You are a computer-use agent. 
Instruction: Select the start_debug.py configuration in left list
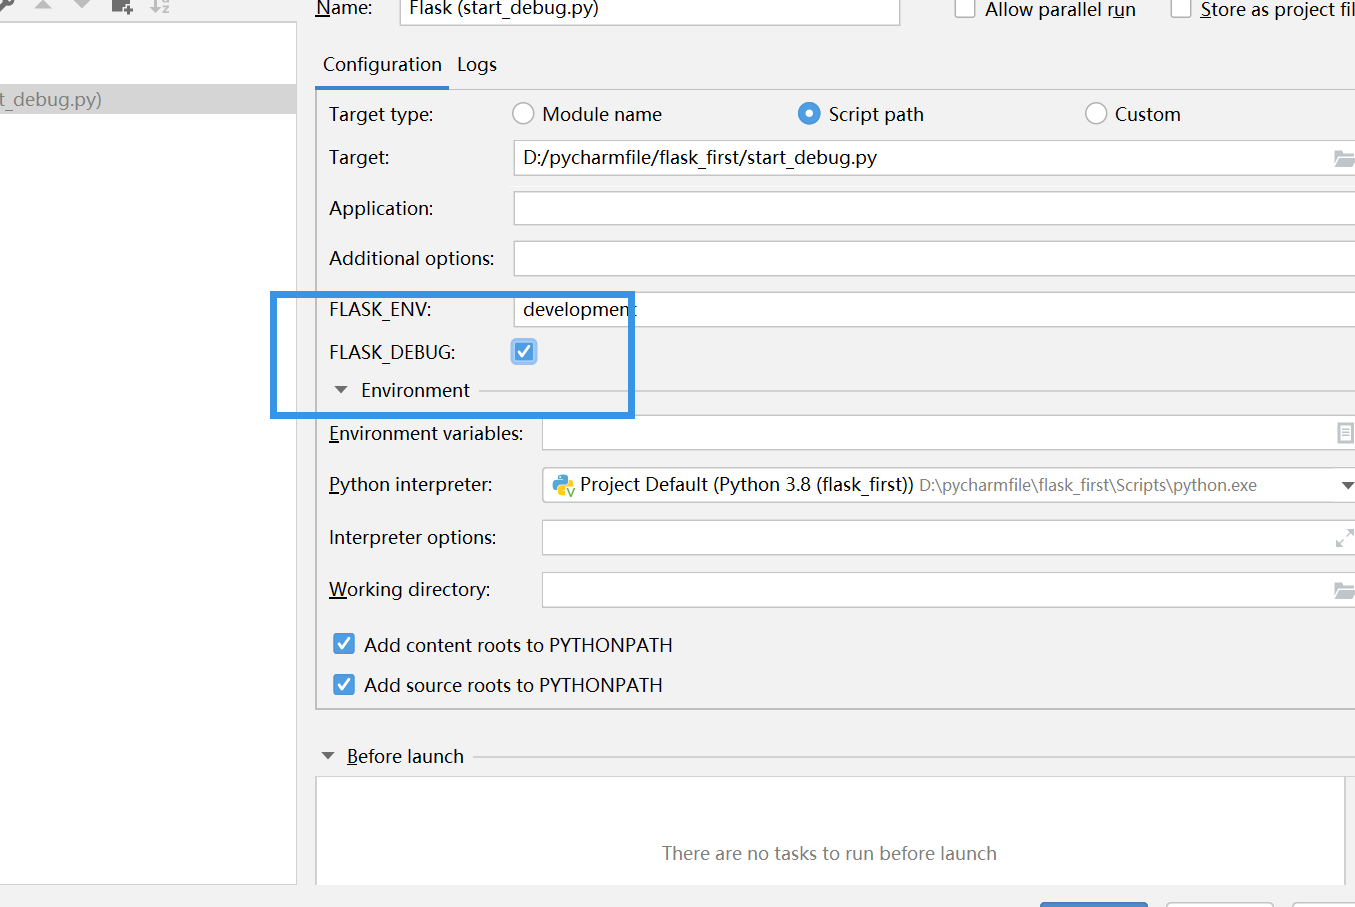[x=148, y=99]
